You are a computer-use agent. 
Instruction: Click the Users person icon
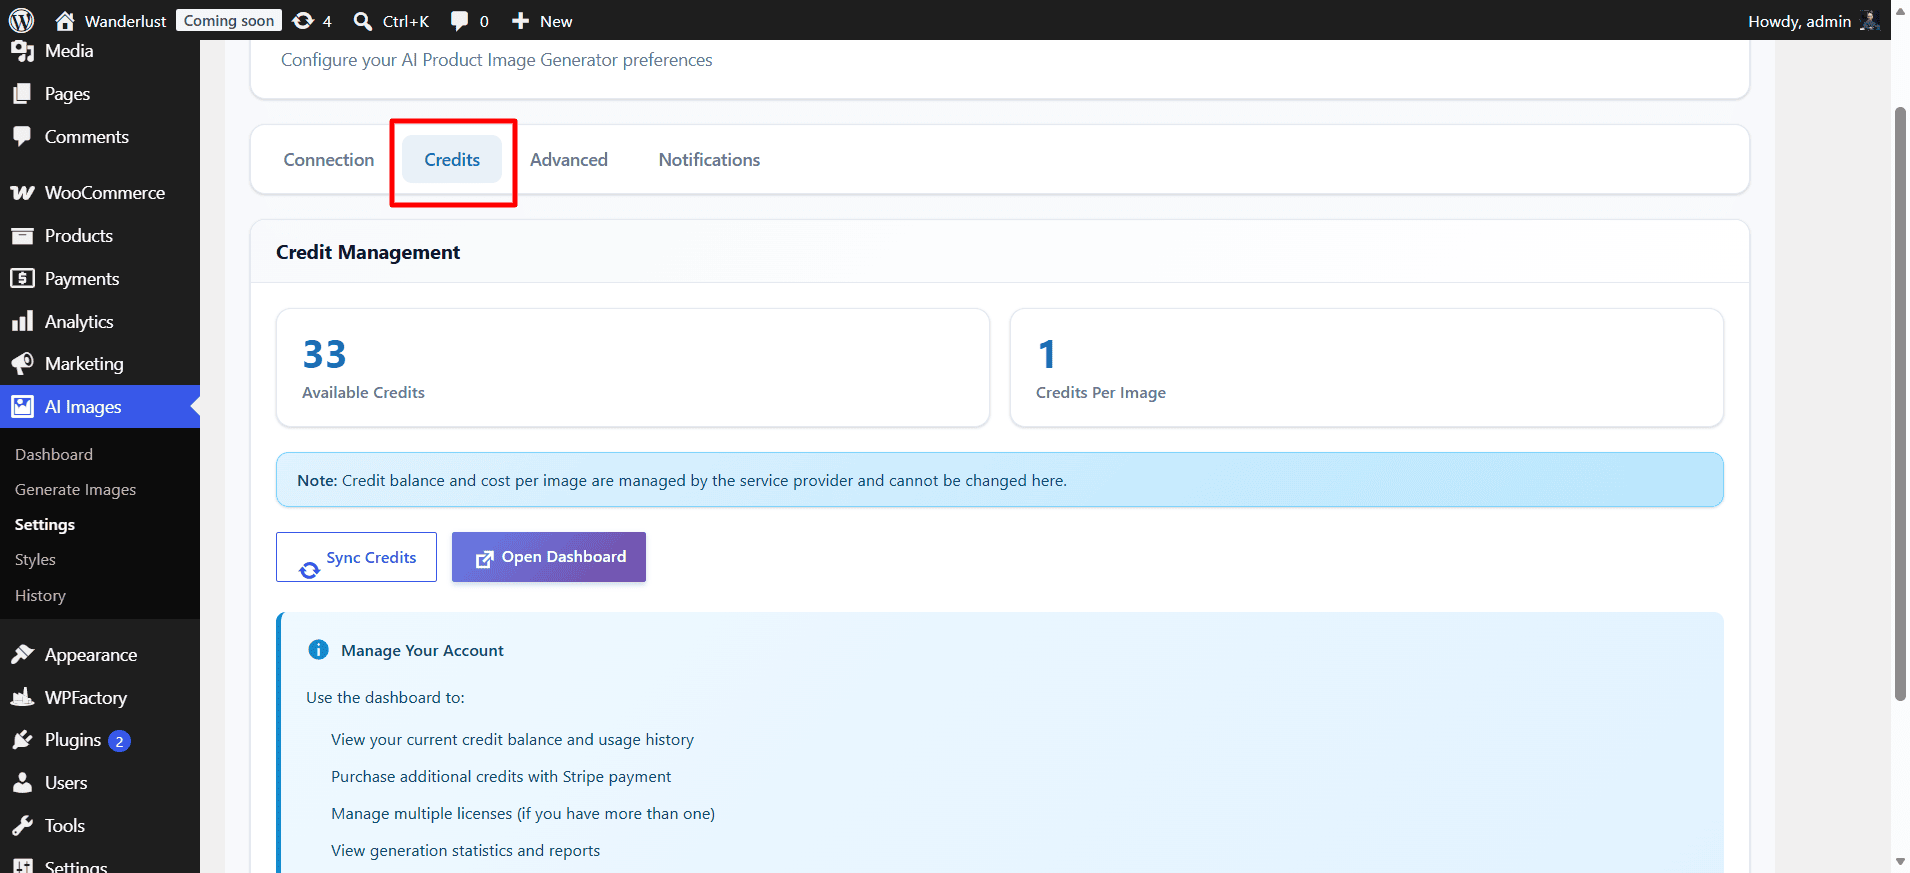click(x=22, y=783)
